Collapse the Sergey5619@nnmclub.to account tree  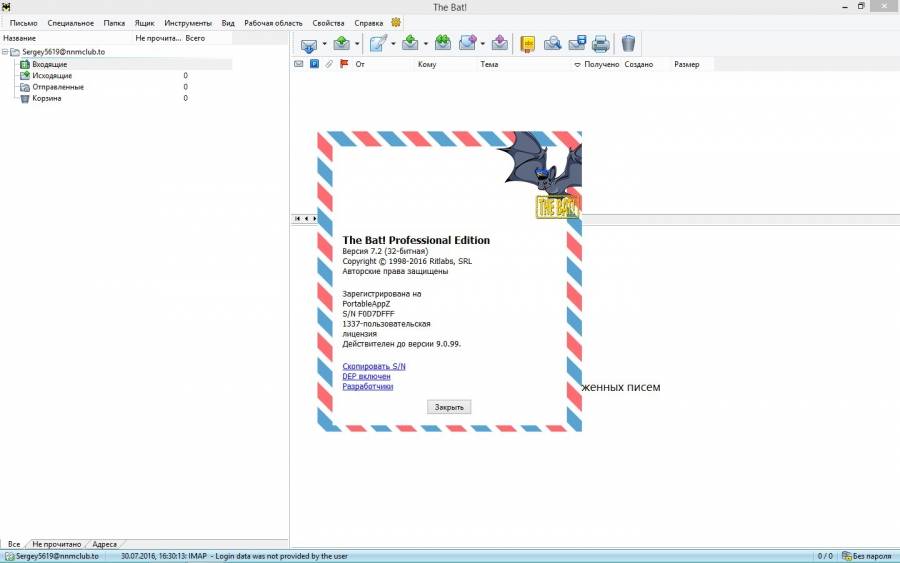coord(5,51)
